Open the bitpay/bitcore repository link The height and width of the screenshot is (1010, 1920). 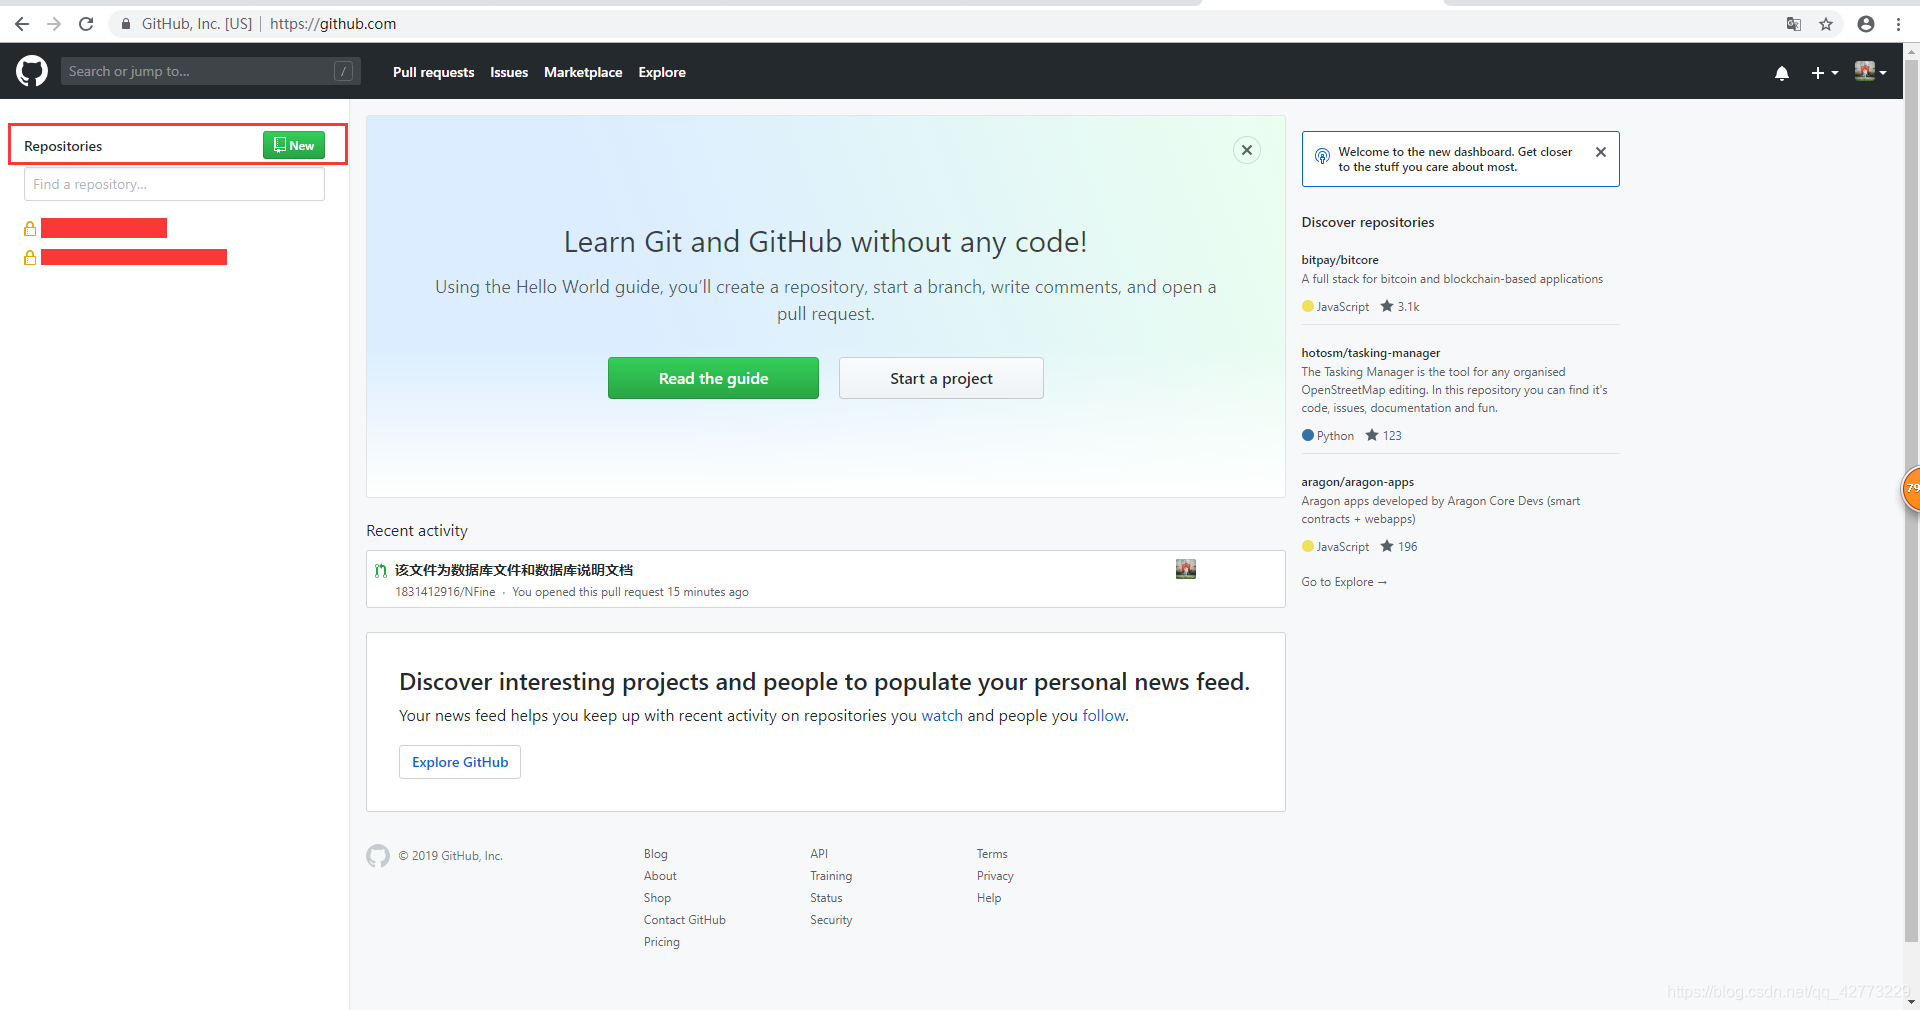(1340, 260)
